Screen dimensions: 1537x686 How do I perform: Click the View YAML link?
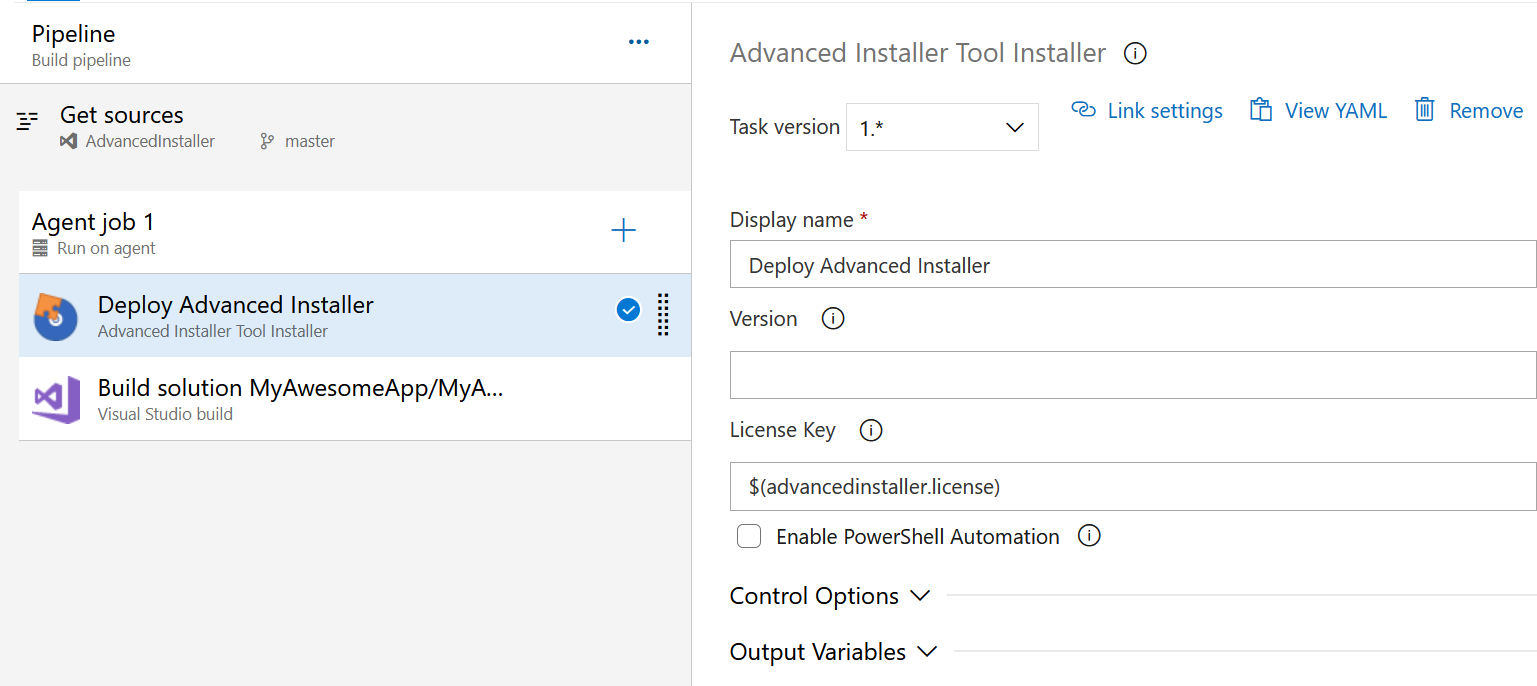point(1319,110)
